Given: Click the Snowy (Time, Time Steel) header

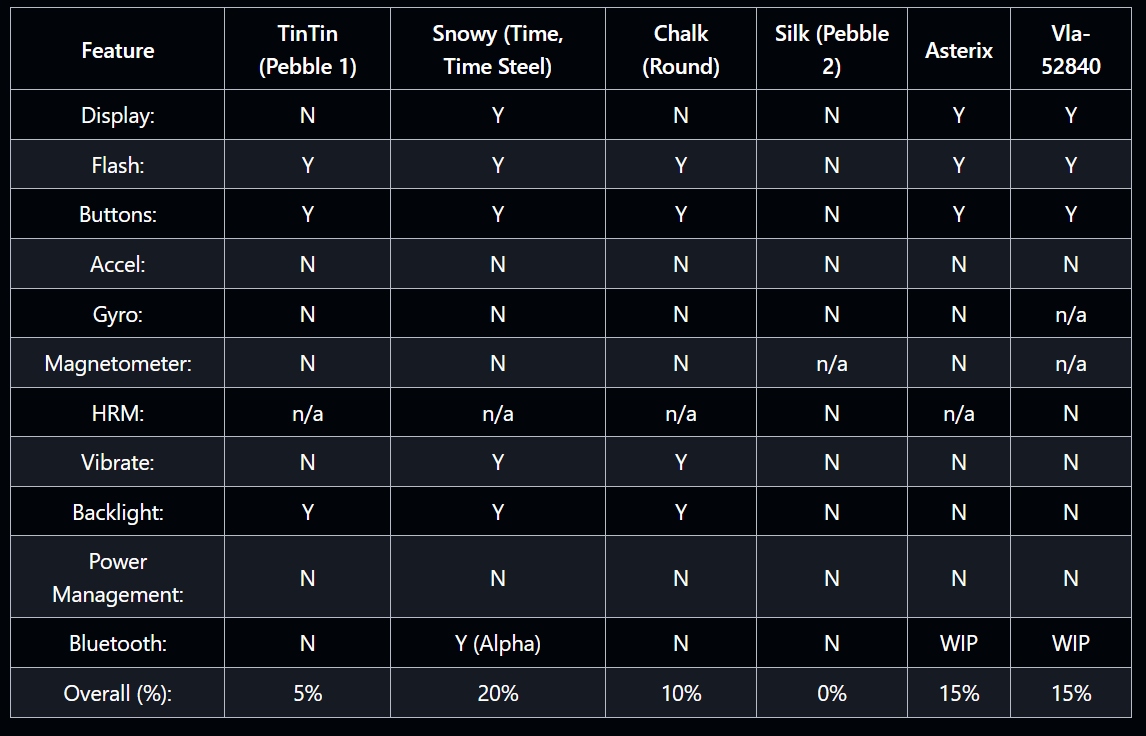Looking at the screenshot, I should (497, 50).
